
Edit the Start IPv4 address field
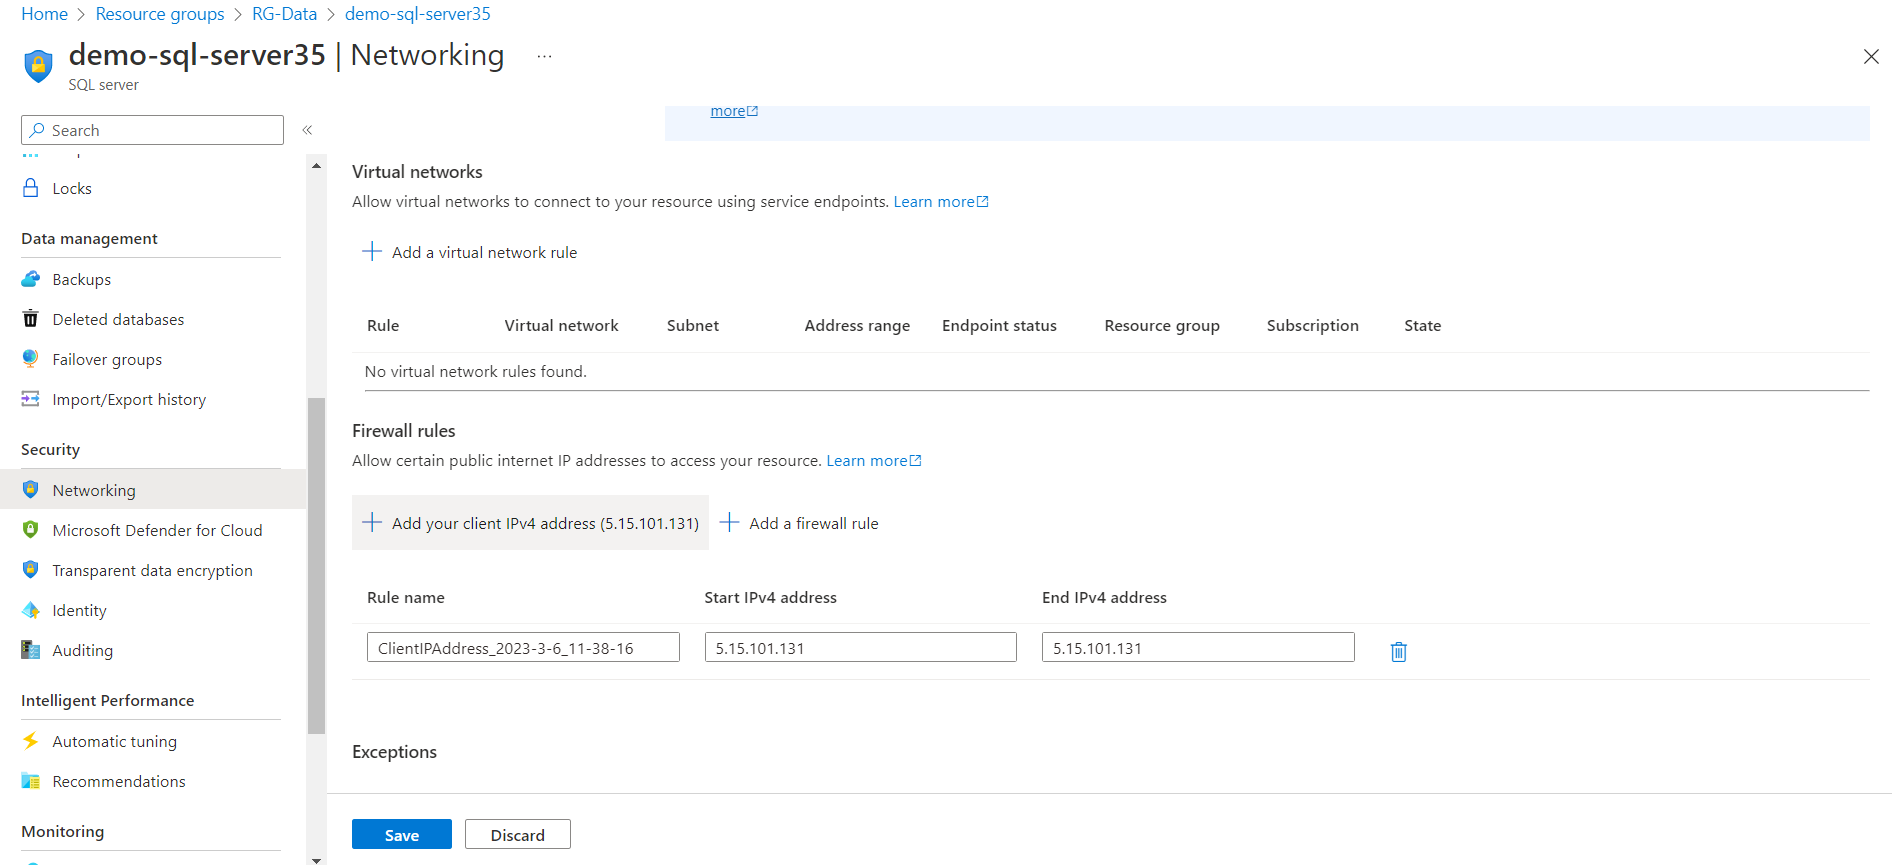[861, 647]
